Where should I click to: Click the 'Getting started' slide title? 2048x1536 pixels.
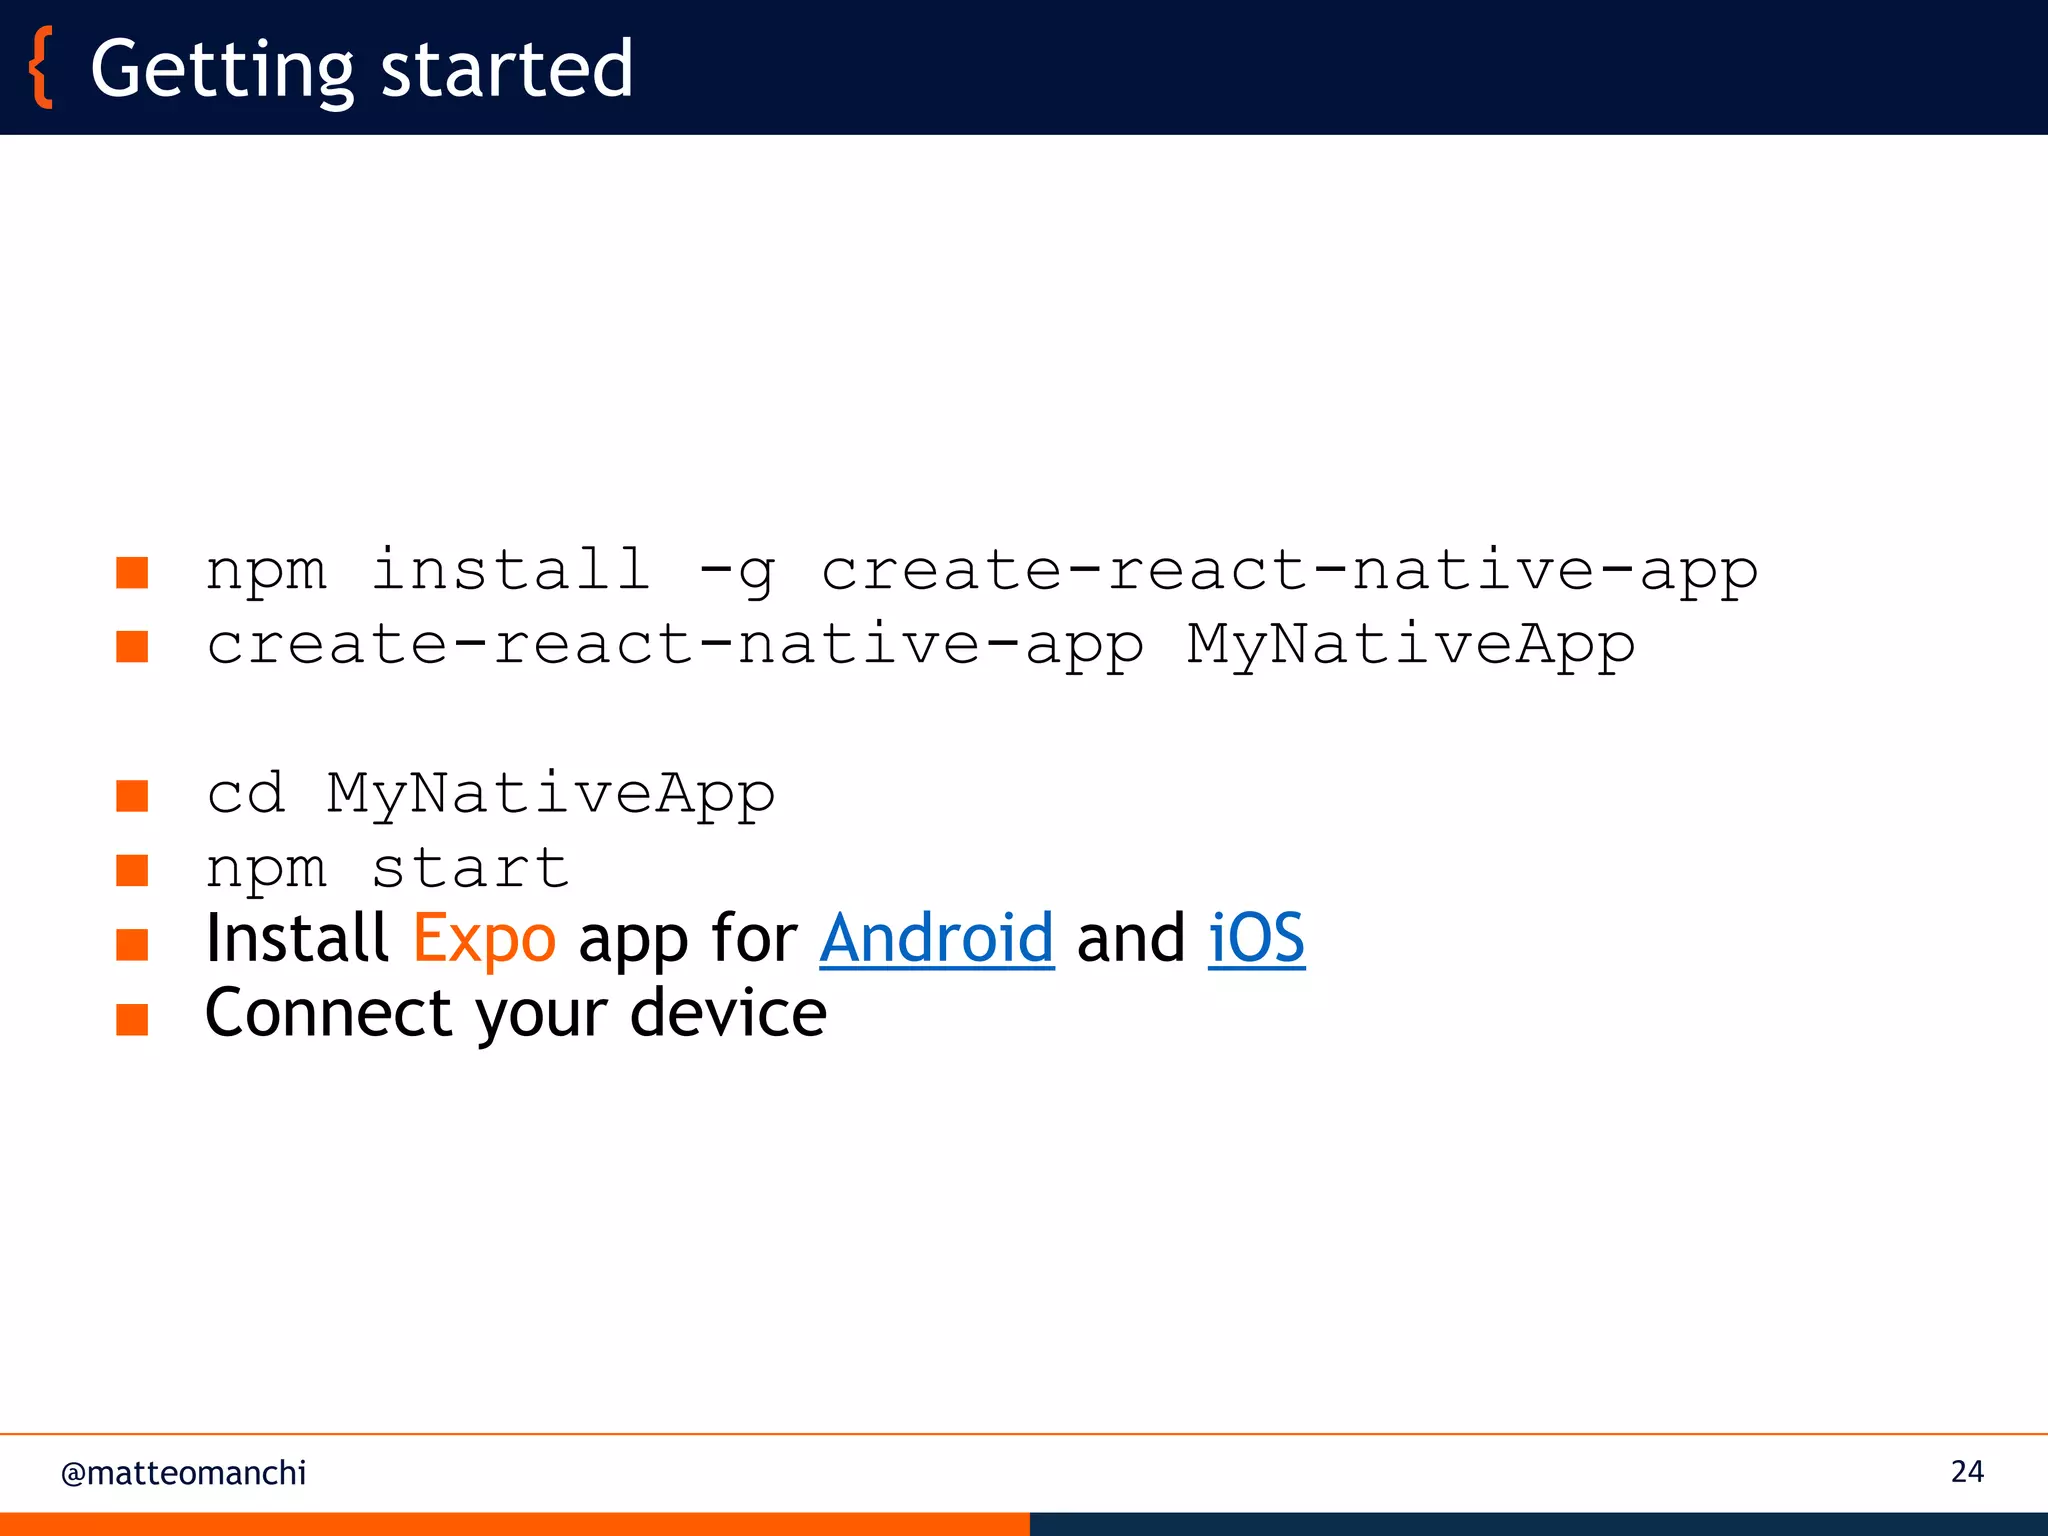(362, 70)
